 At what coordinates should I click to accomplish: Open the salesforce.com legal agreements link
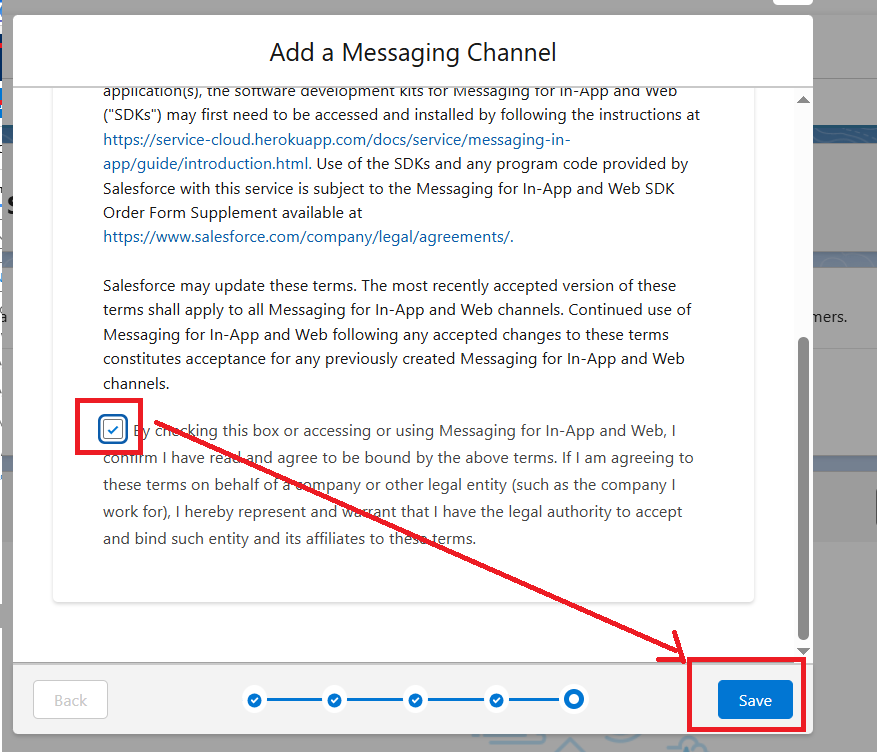(307, 236)
